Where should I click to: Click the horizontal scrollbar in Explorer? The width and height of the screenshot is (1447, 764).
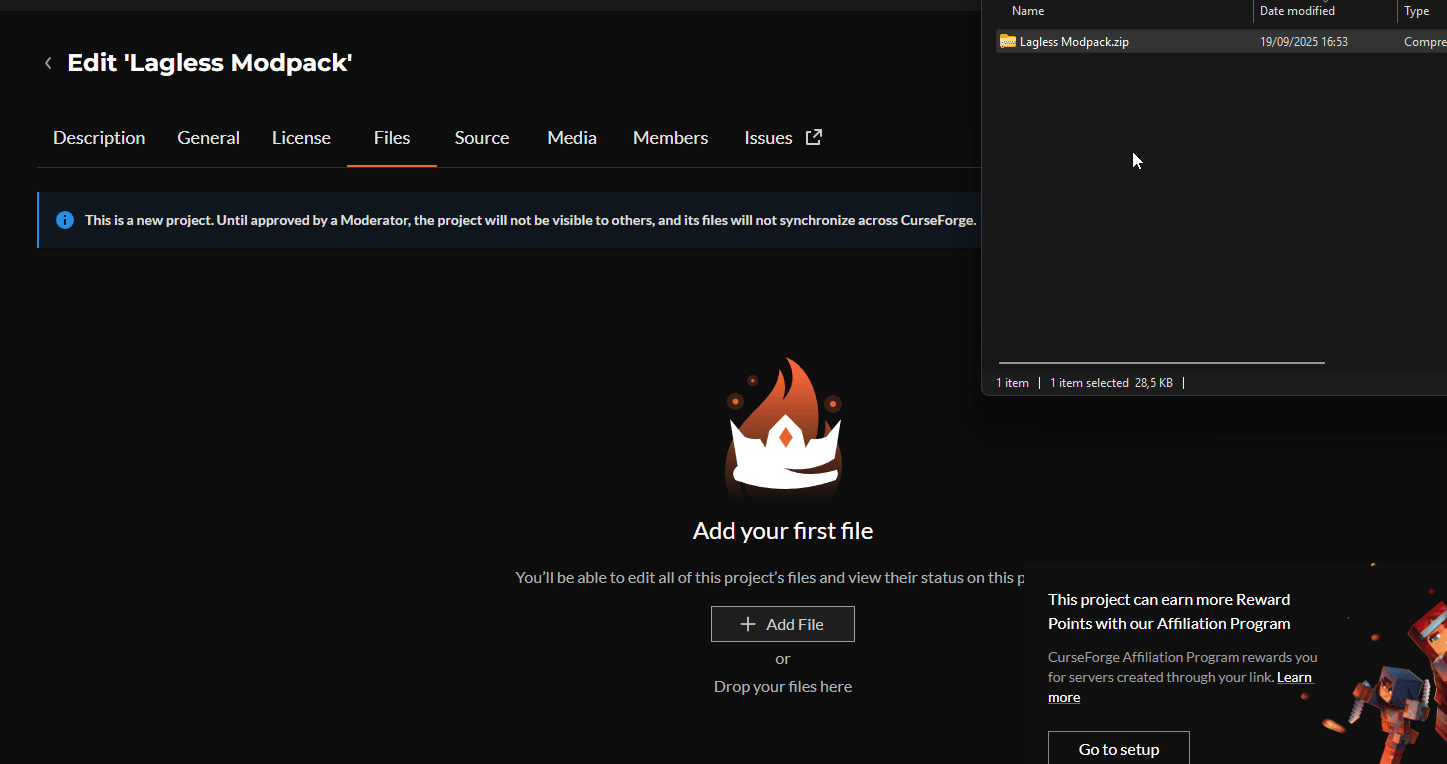click(x=1160, y=362)
